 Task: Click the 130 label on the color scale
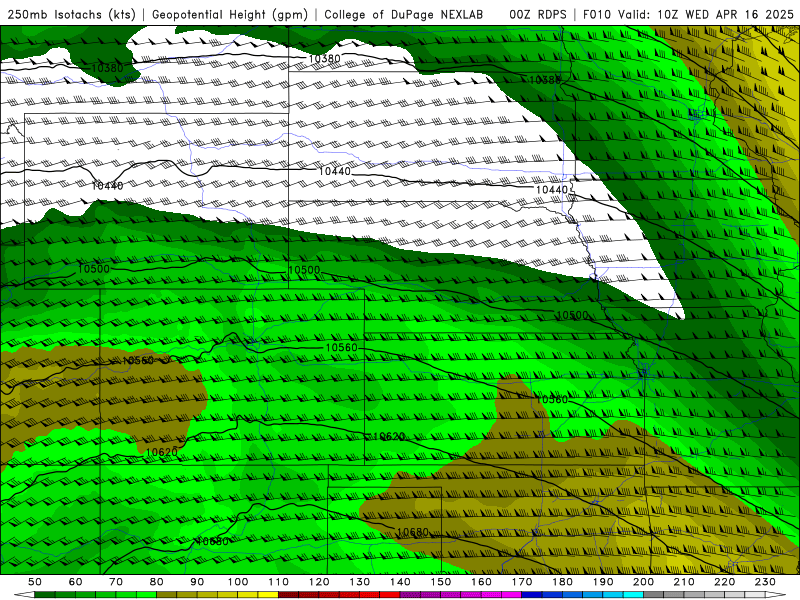click(359, 582)
